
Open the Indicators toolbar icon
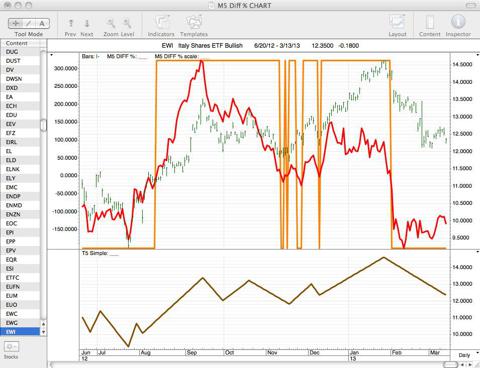161,23
